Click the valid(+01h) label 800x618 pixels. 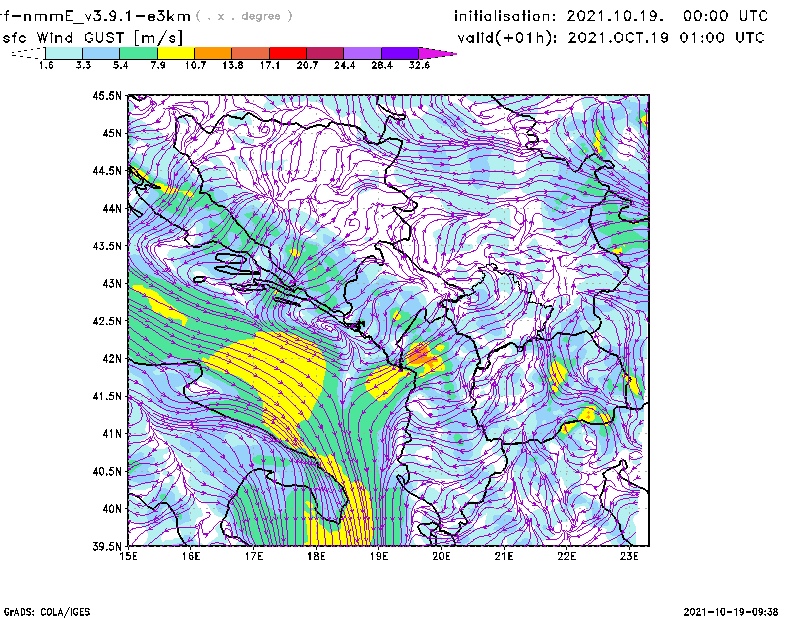coord(507,38)
